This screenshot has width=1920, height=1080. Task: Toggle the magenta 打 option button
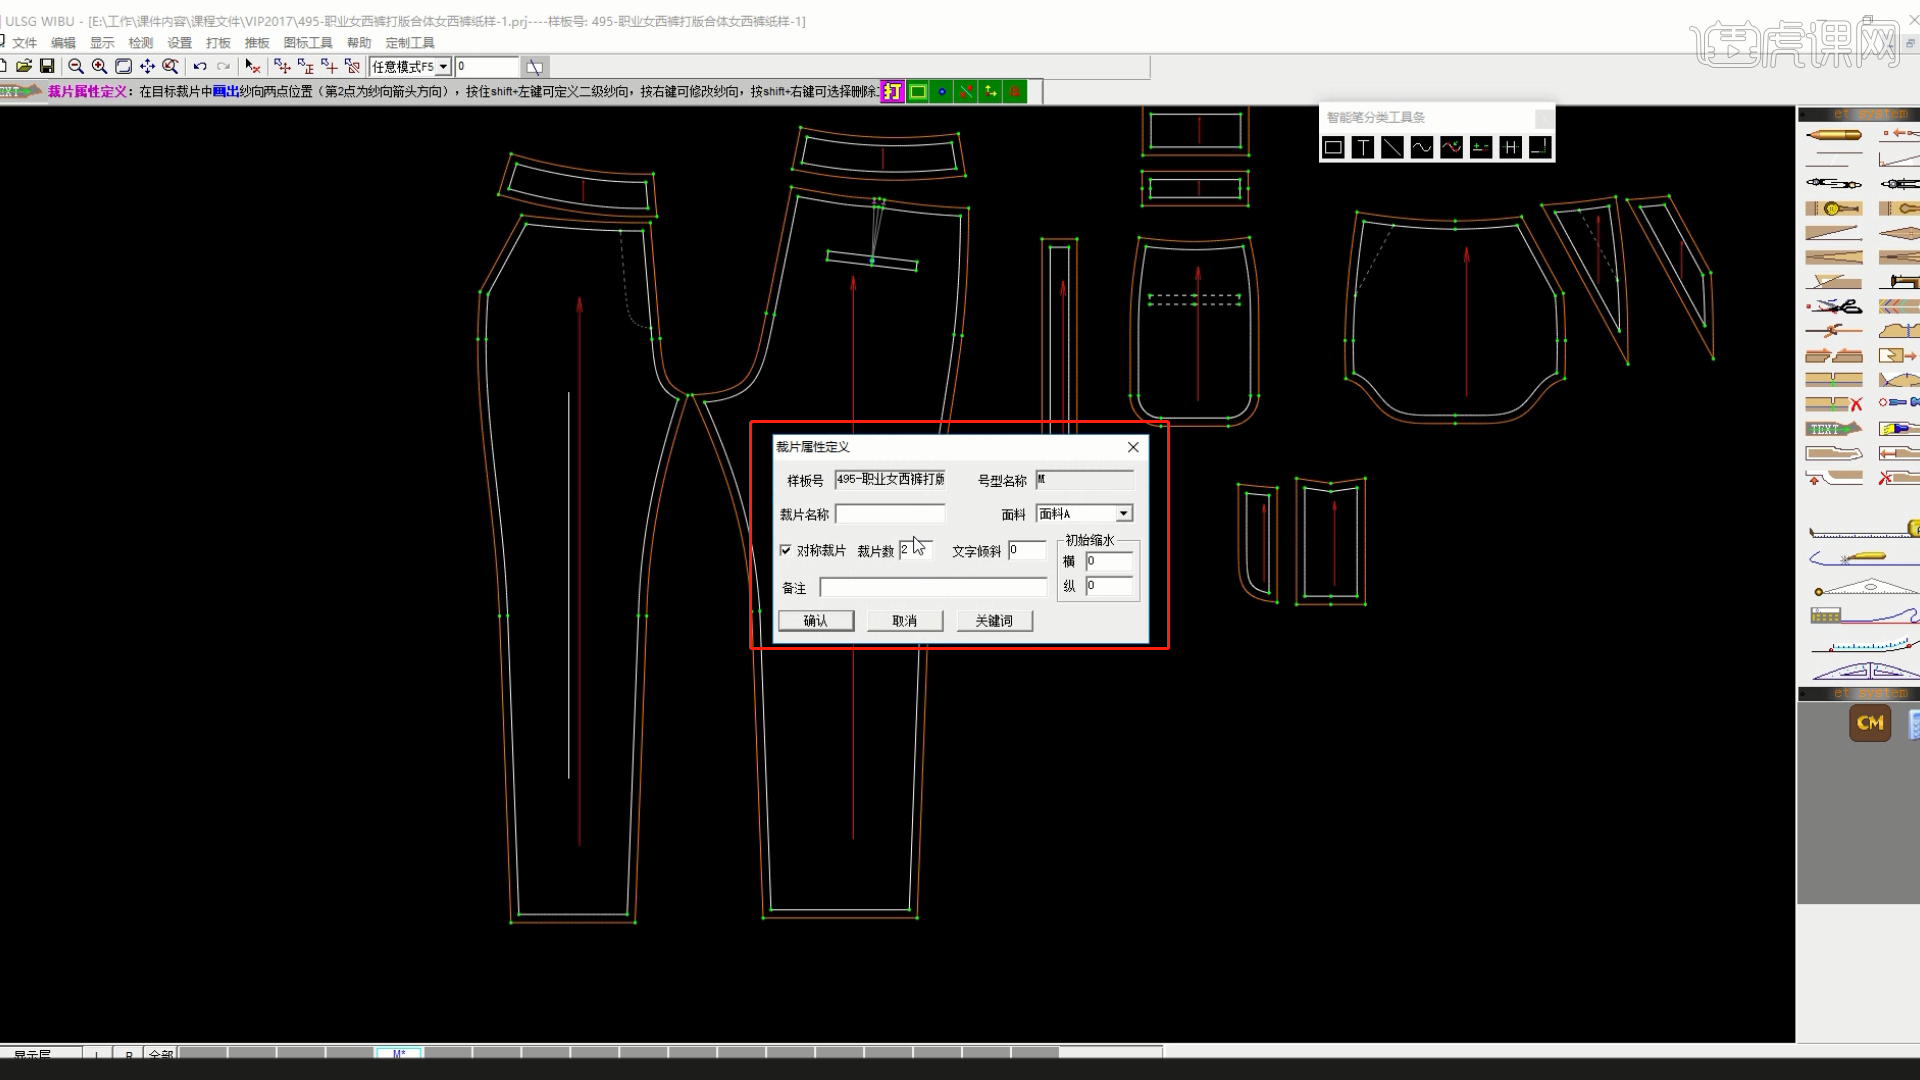[x=892, y=92]
